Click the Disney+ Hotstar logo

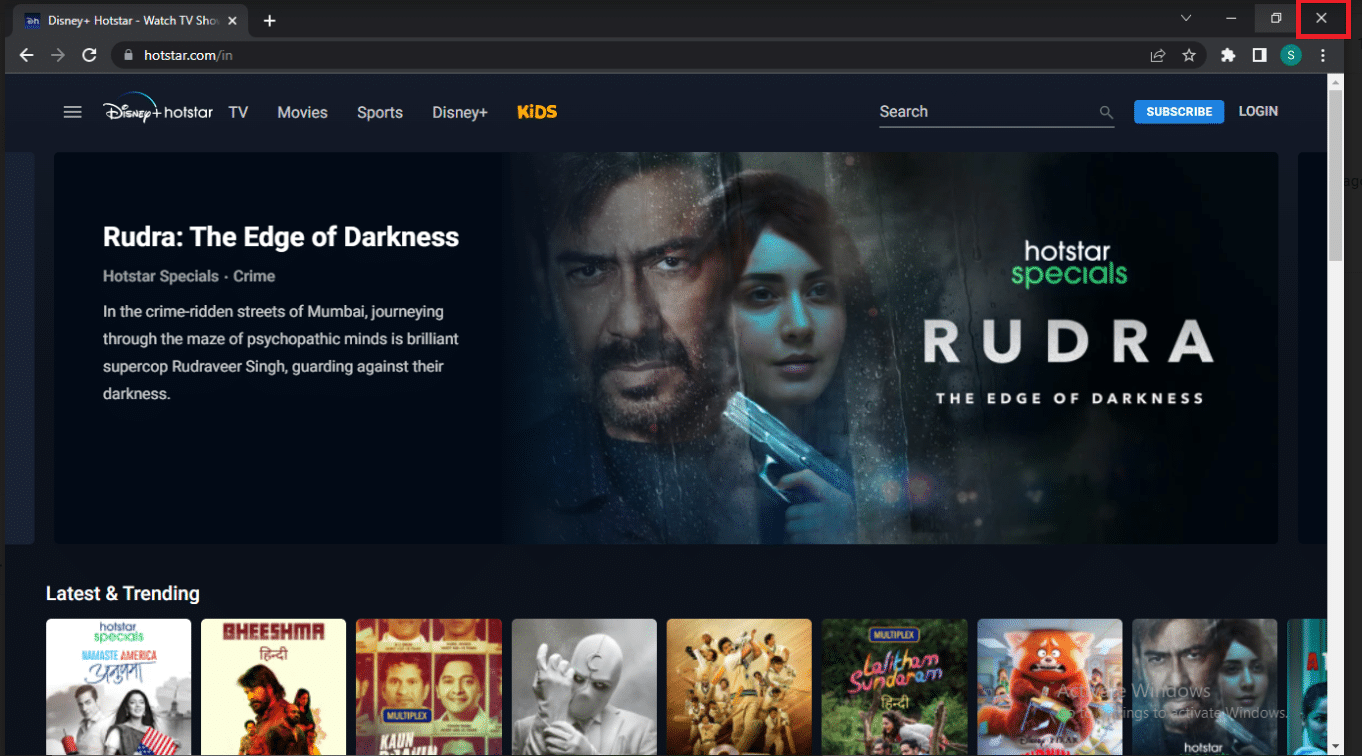(x=158, y=109)
